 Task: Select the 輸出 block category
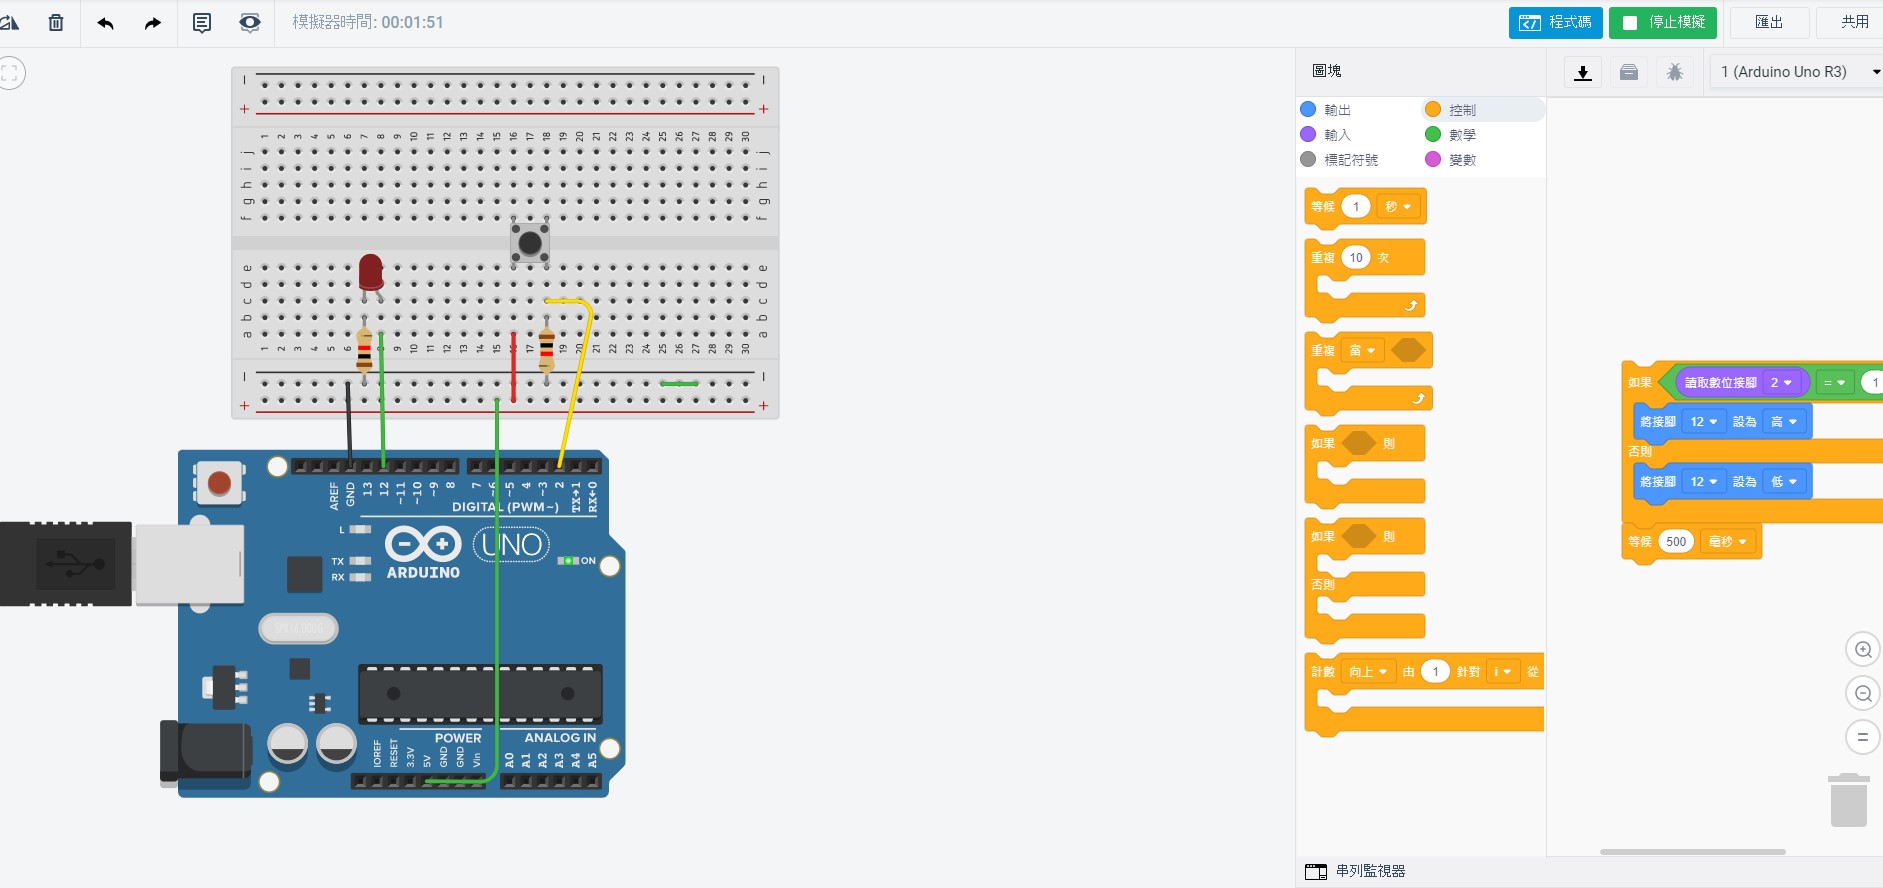click(x=1326, y=110)
